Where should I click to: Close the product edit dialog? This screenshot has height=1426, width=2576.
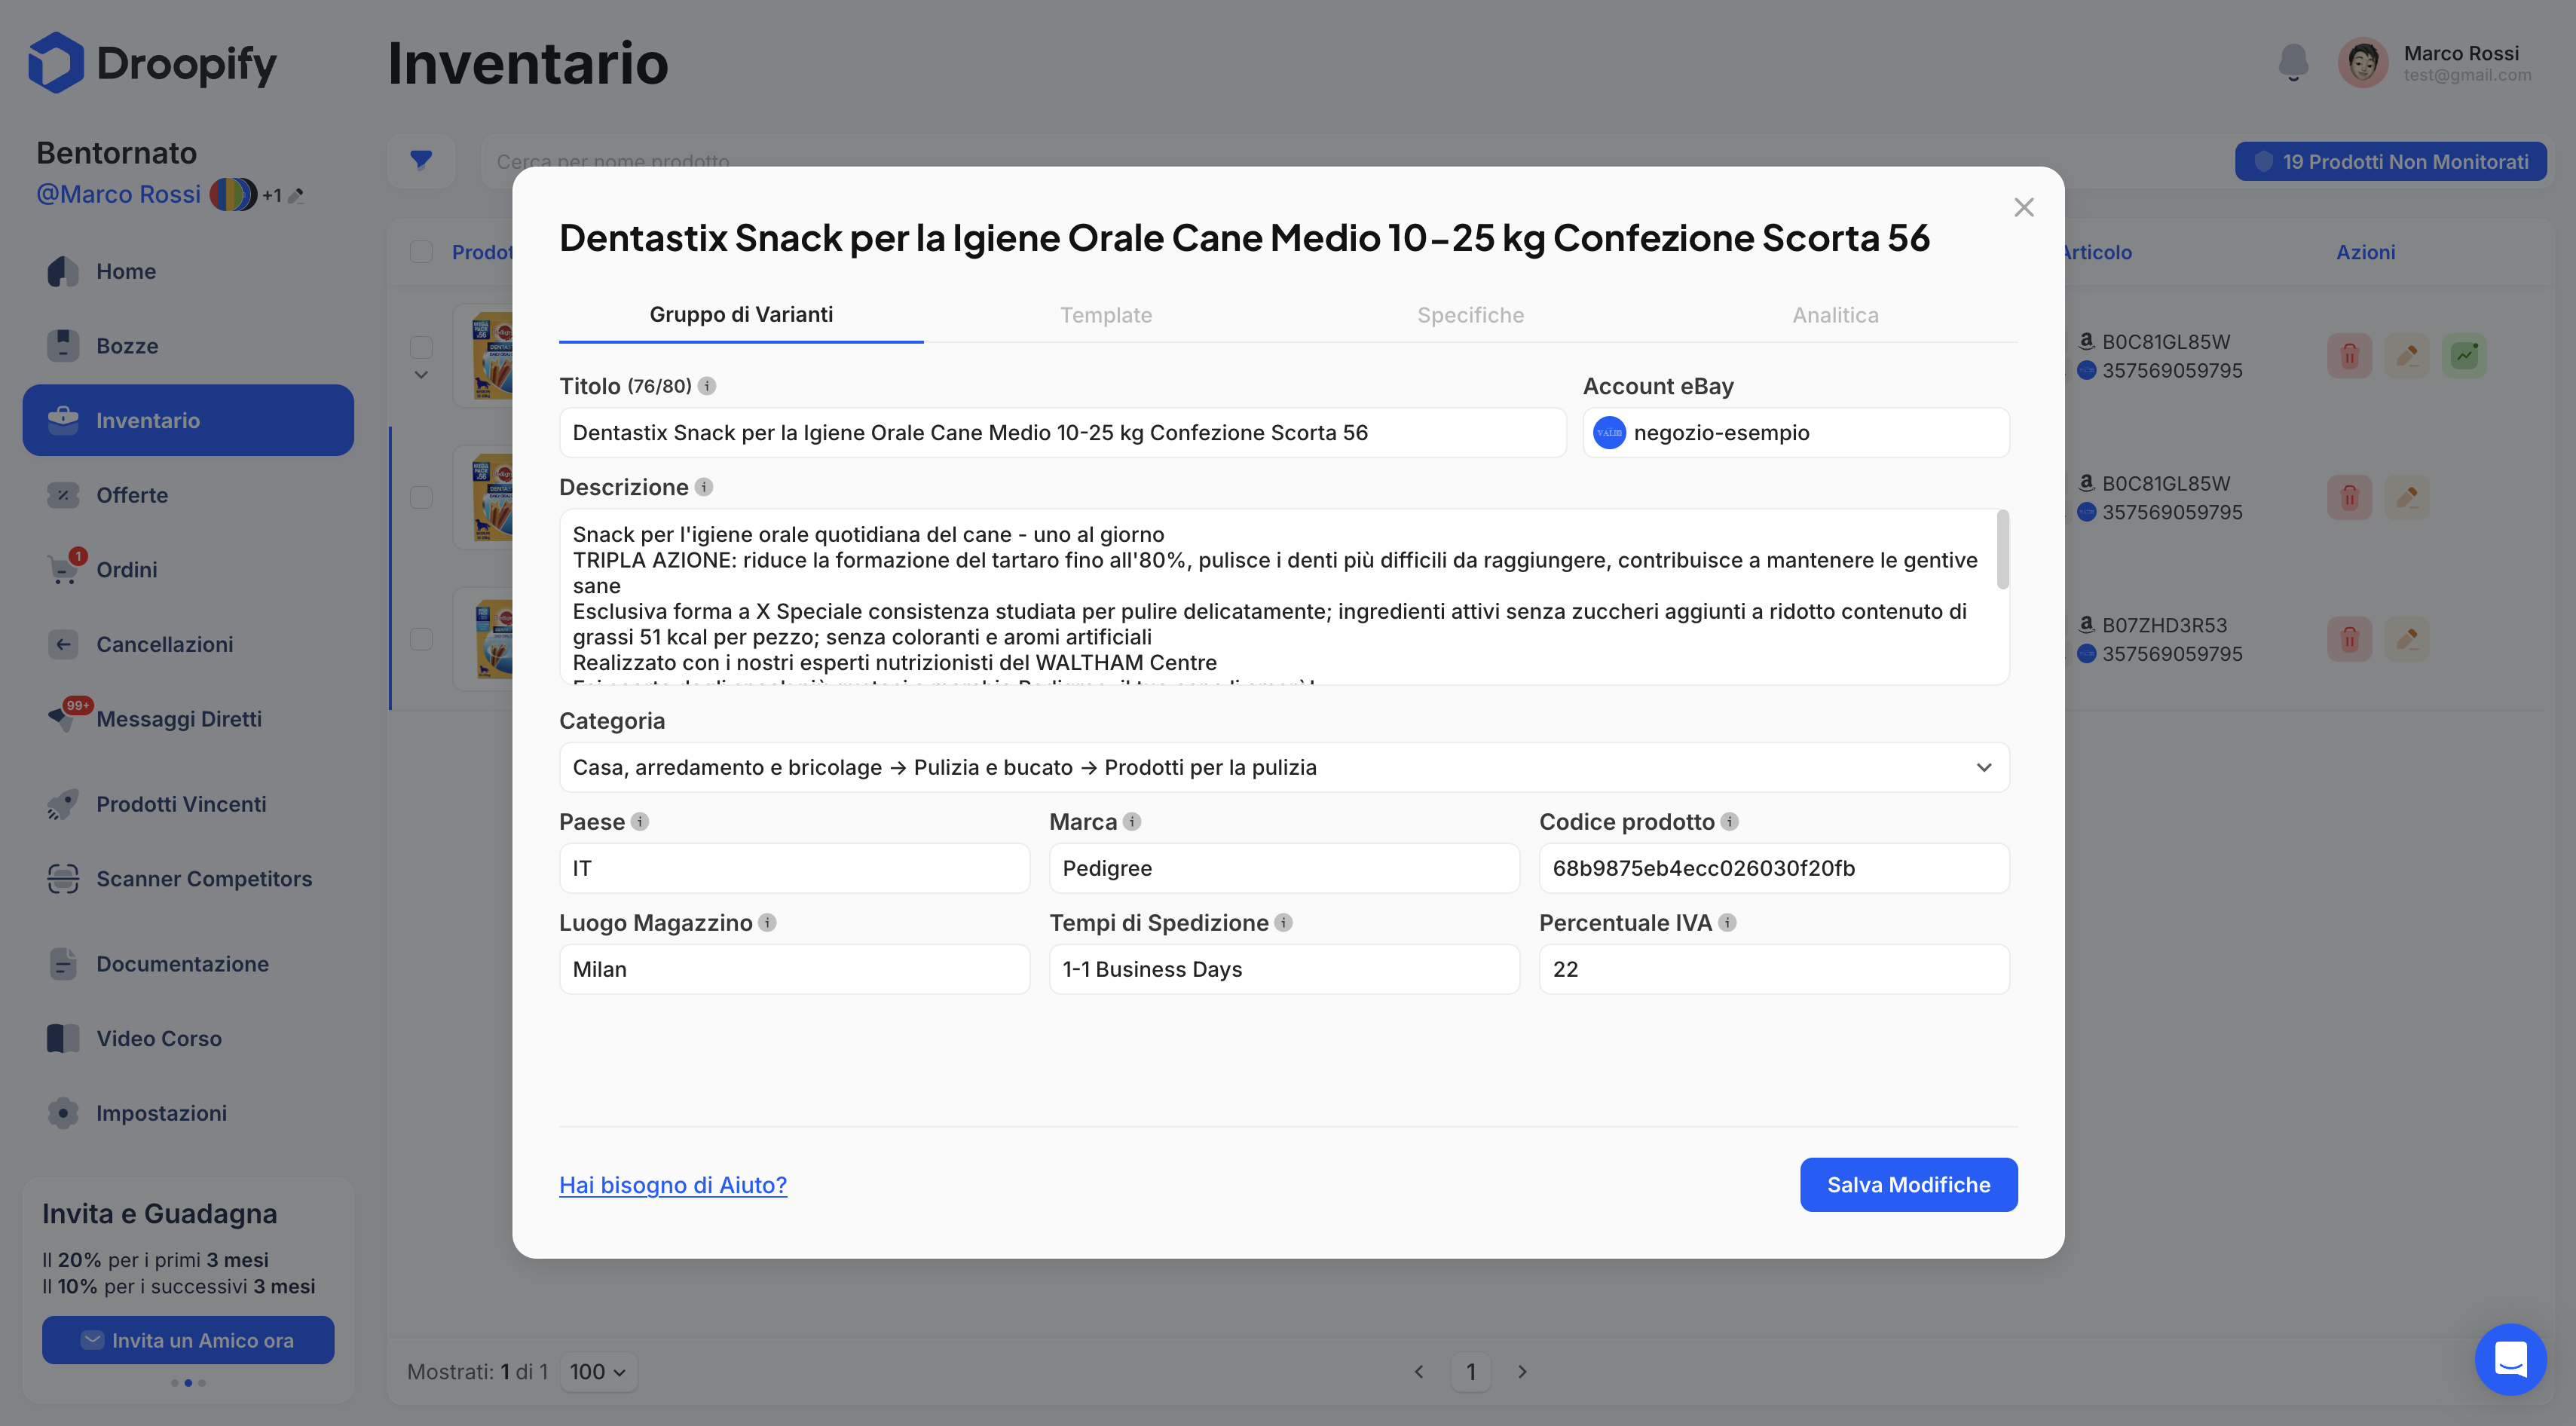(2024, 207)
